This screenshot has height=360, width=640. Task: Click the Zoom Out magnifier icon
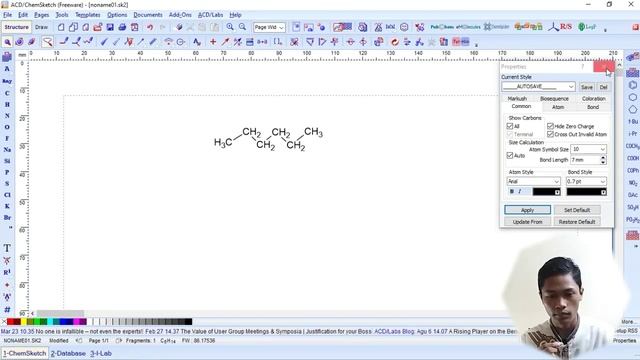(x=242, y=27)
